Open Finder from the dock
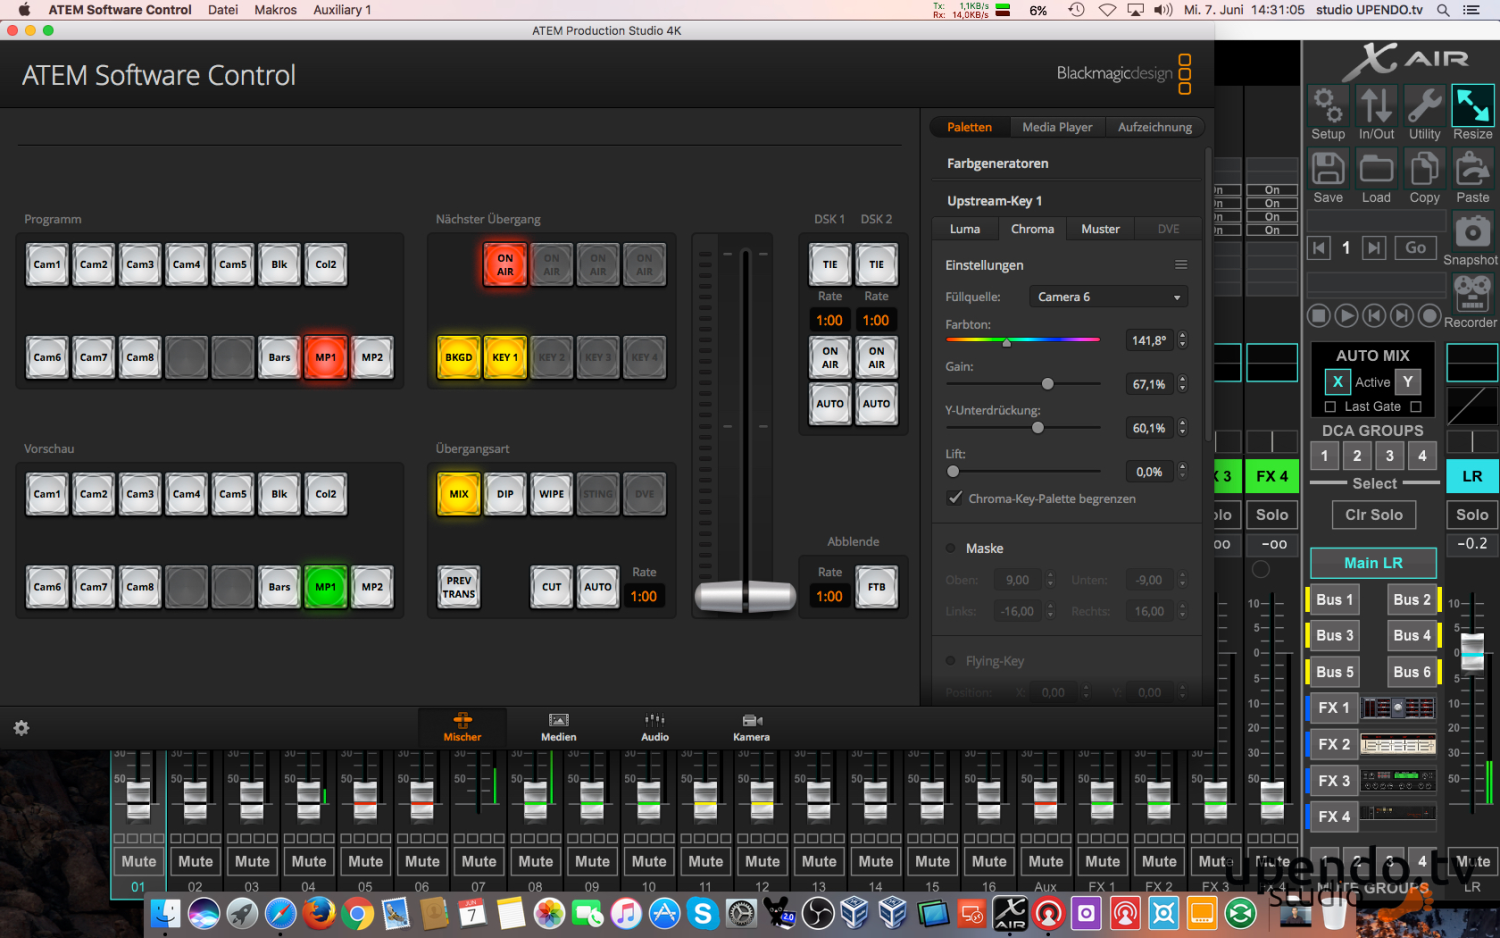This screenshot has height=938, width=1500. click(x=165, y=913)
